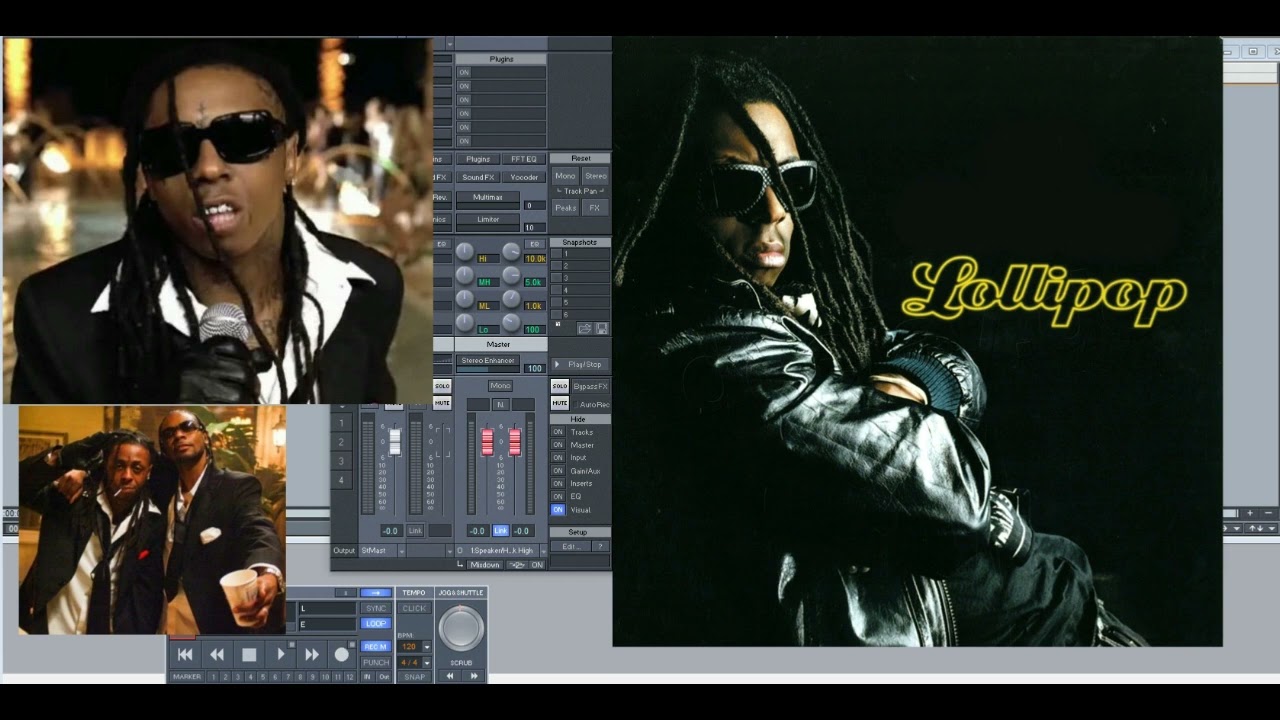The height and width of the screenshot is (720, 1280).
Task: Toggle Hide Input ON button
Action: coord(558,458)
